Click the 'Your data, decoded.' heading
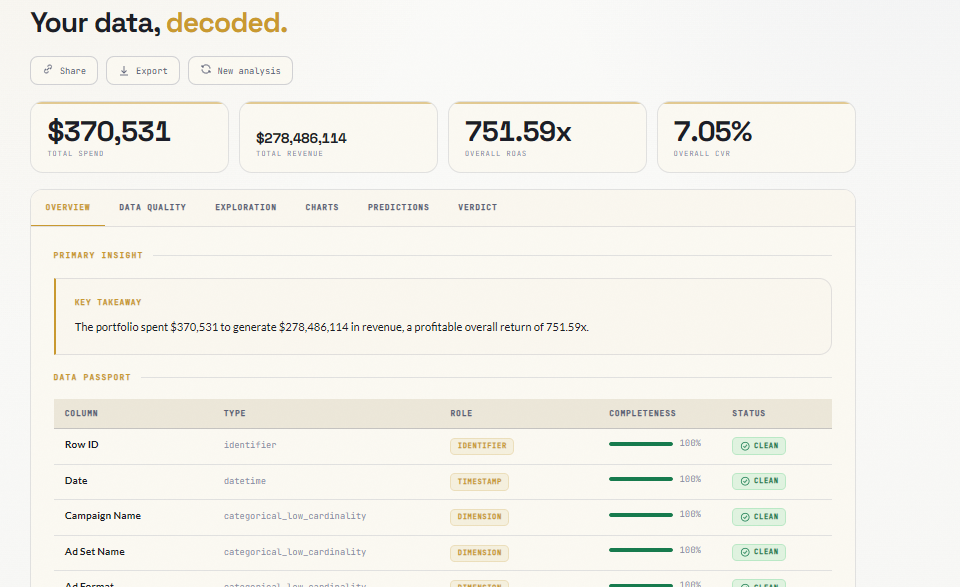This screenshot has width=960, height=587. 159,23
